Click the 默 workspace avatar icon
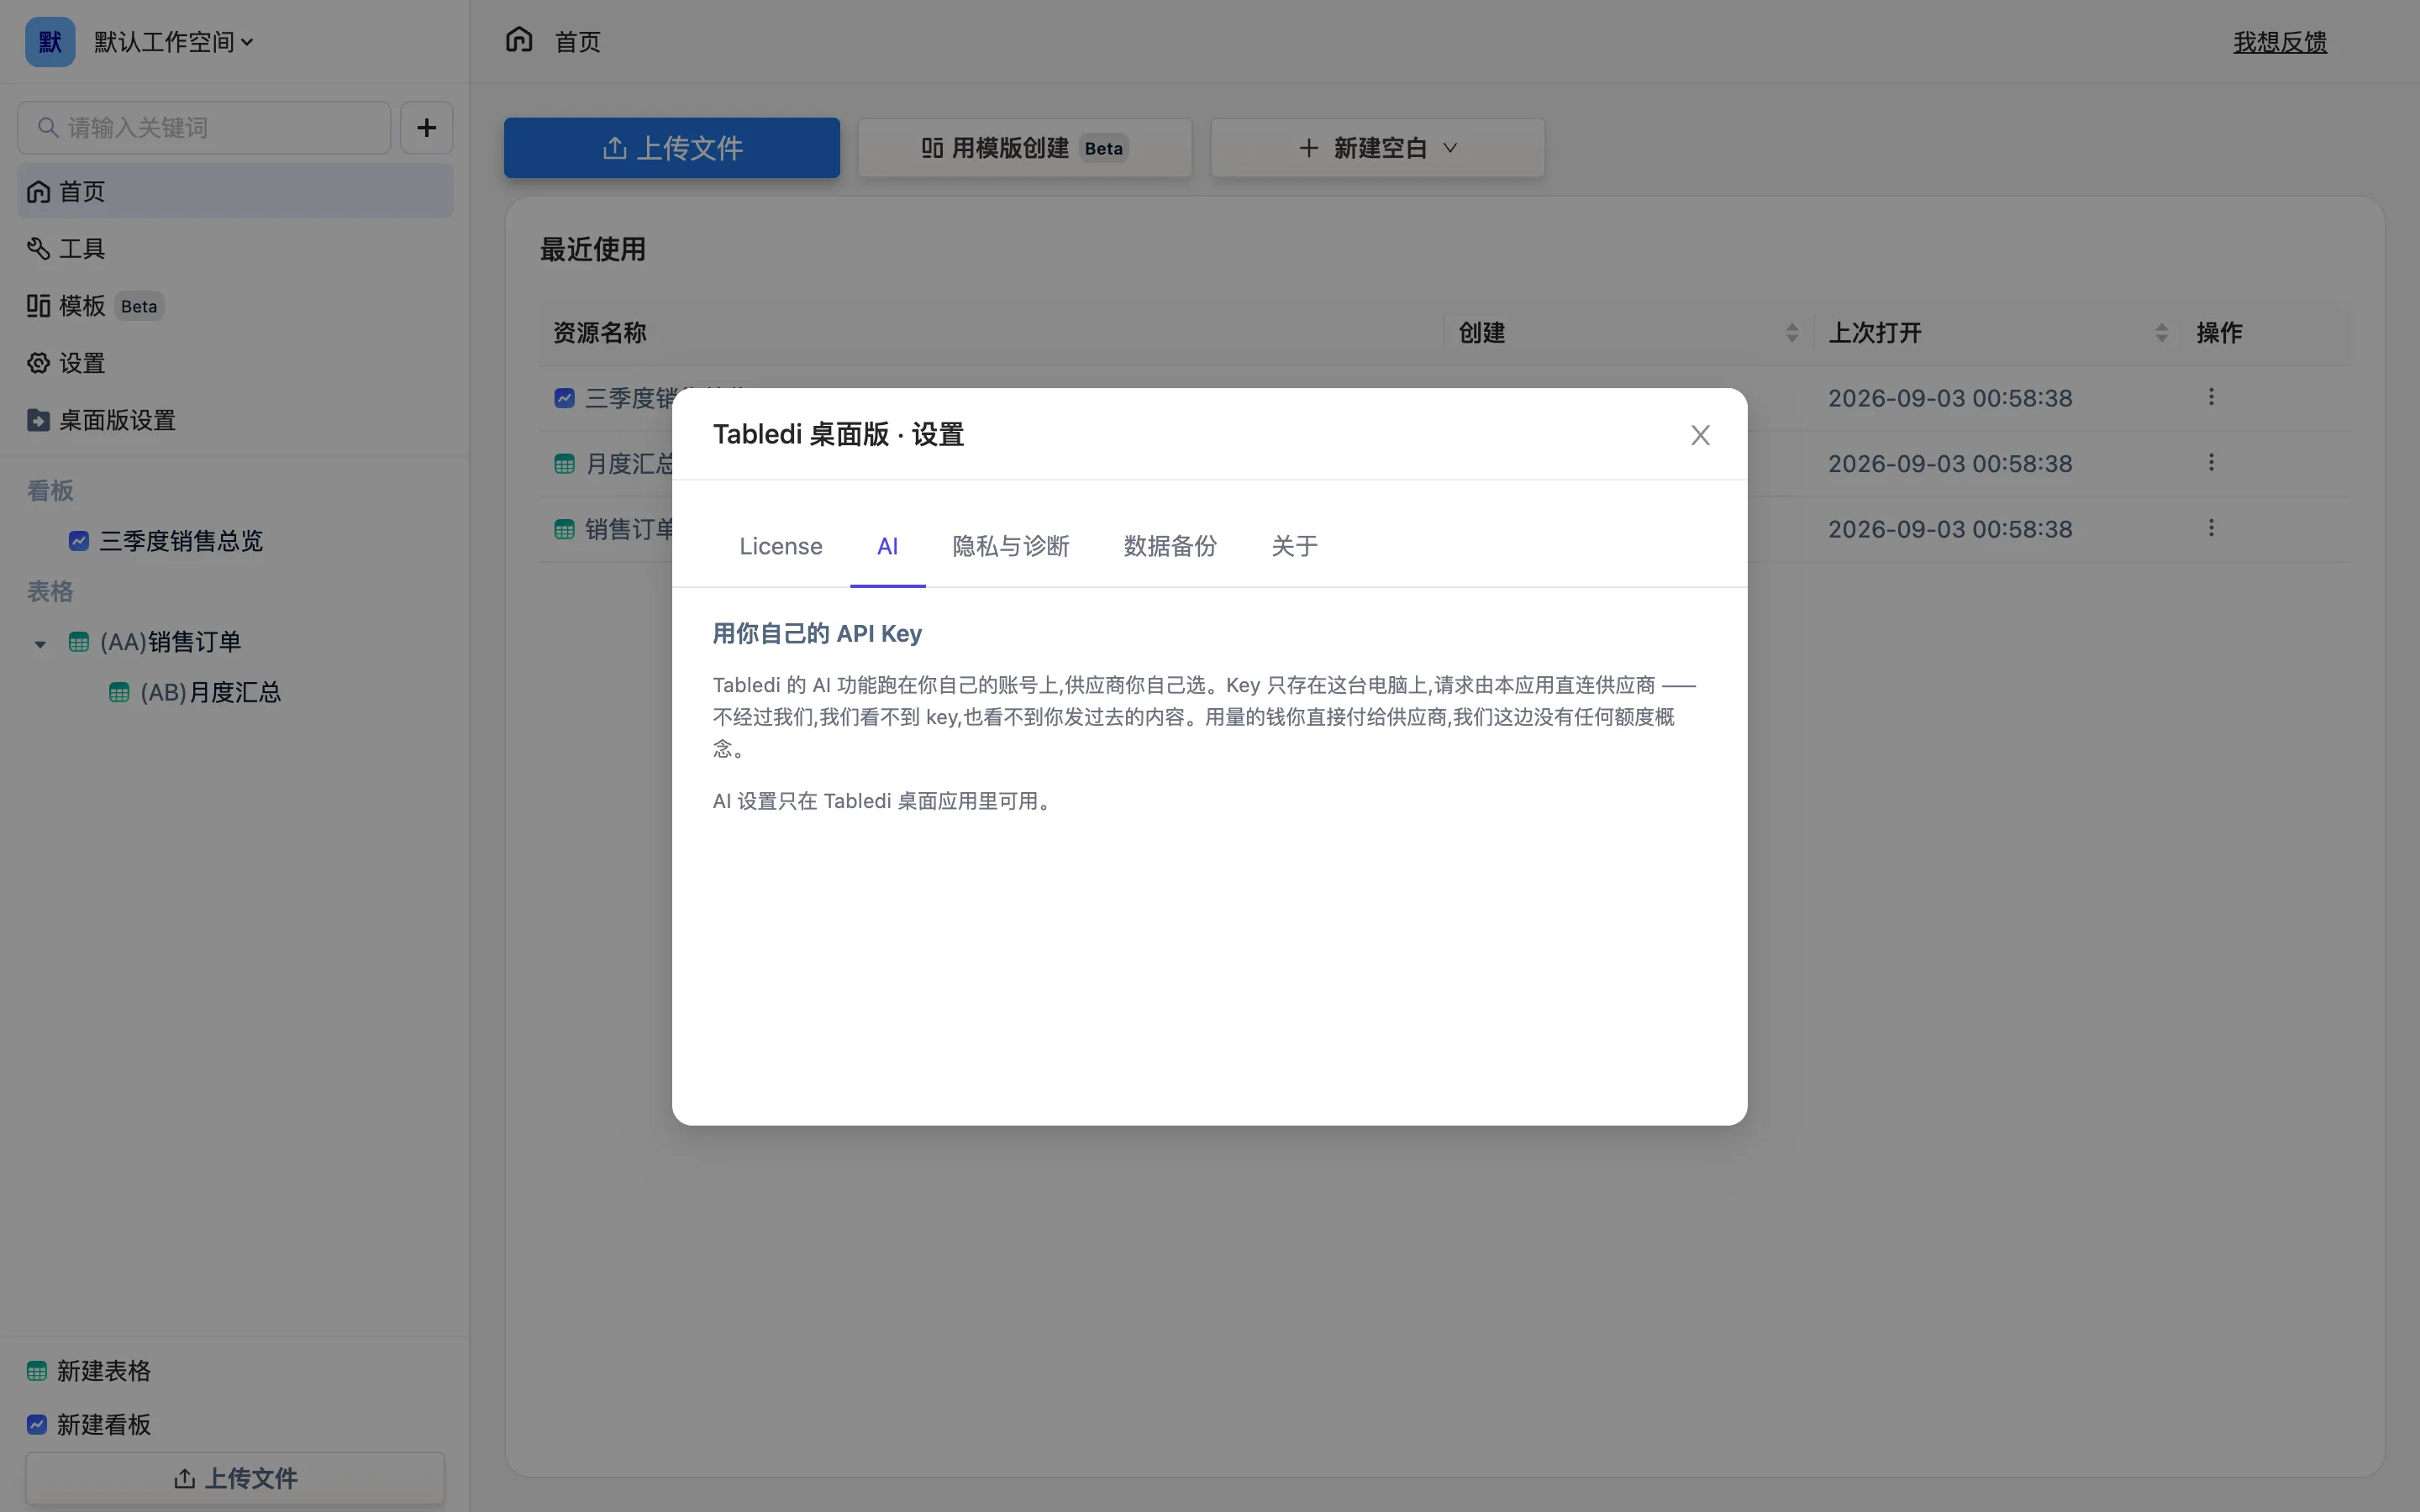This screenshot has height=1512, width=2420. point(50,42)
